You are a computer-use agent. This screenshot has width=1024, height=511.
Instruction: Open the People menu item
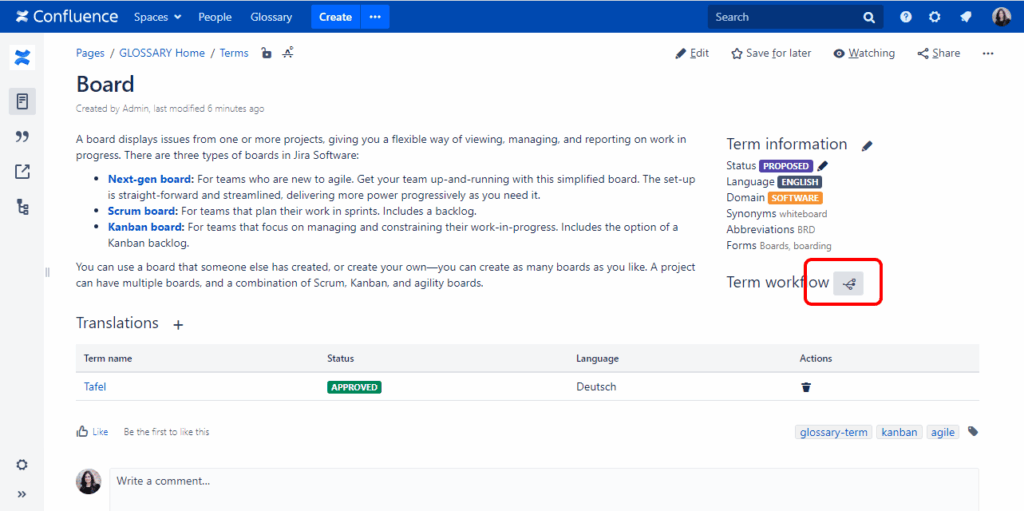(215, 17)
